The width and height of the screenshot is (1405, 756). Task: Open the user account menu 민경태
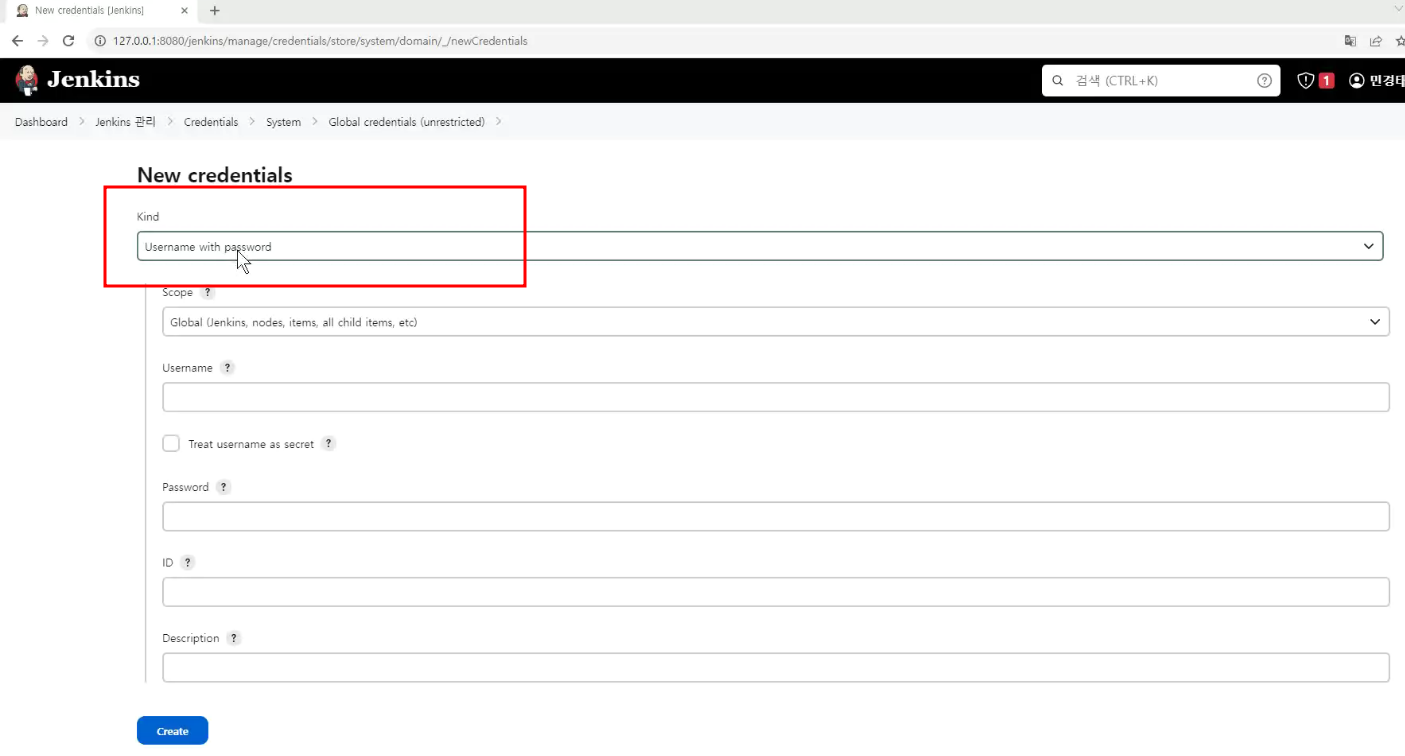1377,81
